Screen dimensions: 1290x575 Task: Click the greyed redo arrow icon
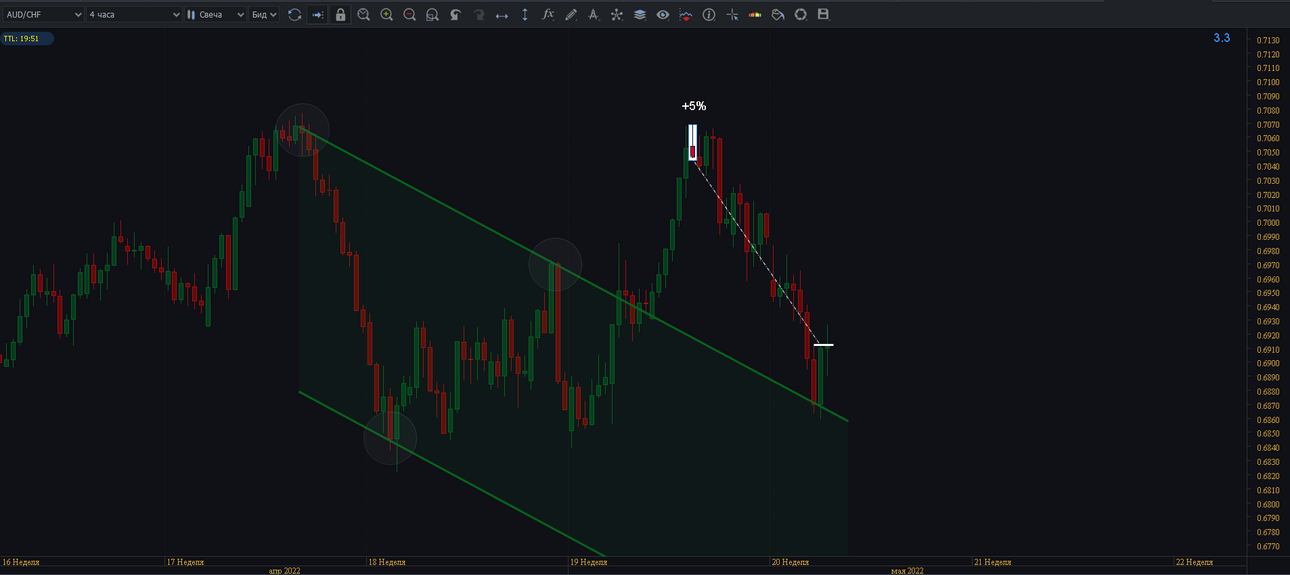(x=478, y=15)
